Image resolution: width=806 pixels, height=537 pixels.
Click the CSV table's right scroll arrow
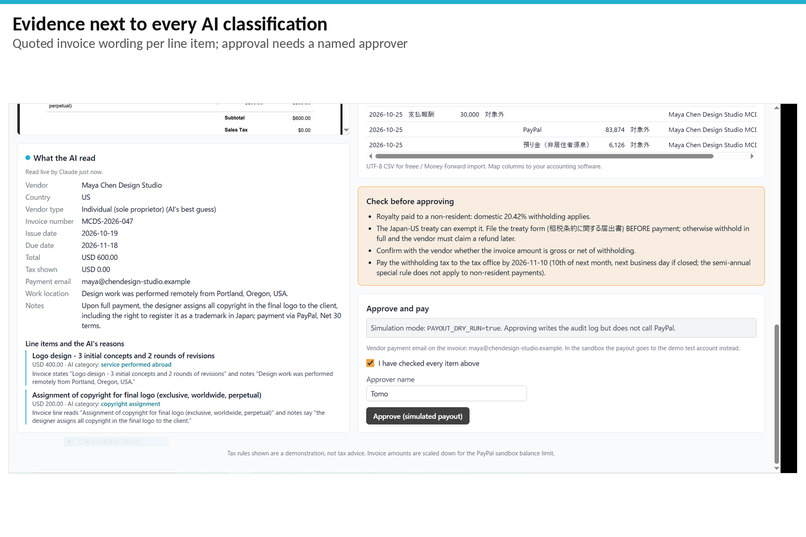click(x=752, y=156)
